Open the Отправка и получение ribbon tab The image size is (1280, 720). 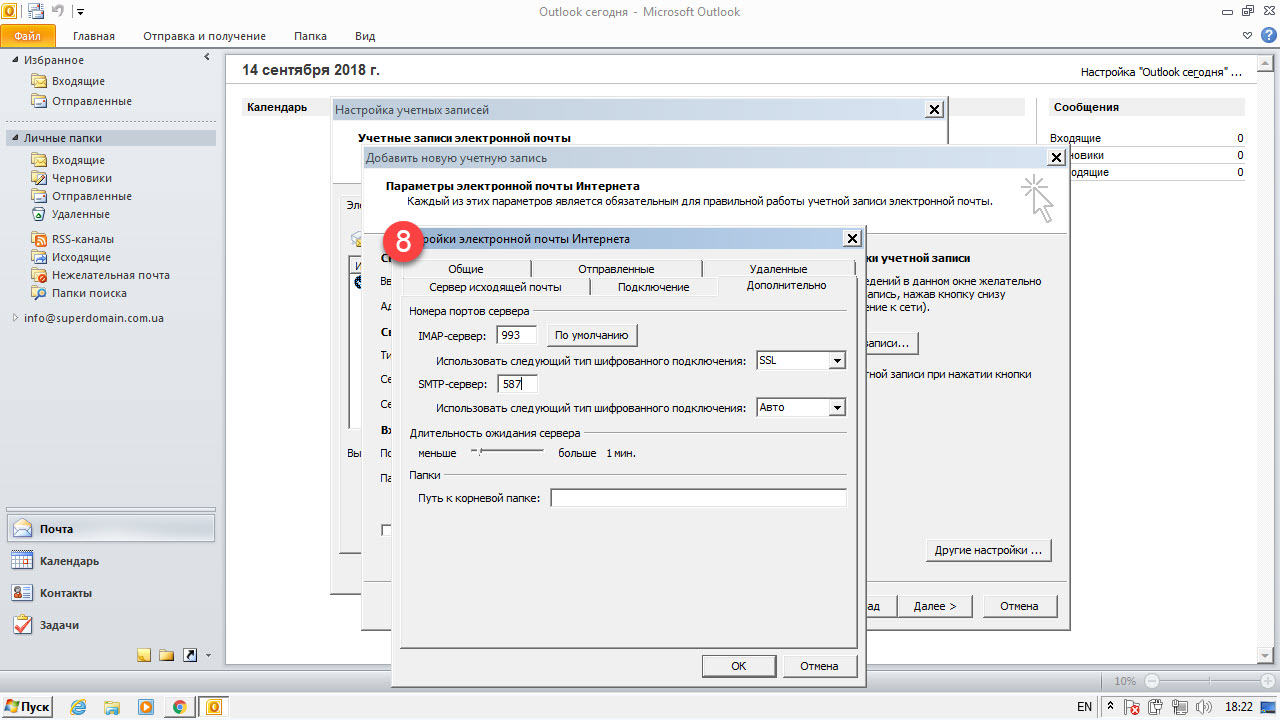click(204, 36)
